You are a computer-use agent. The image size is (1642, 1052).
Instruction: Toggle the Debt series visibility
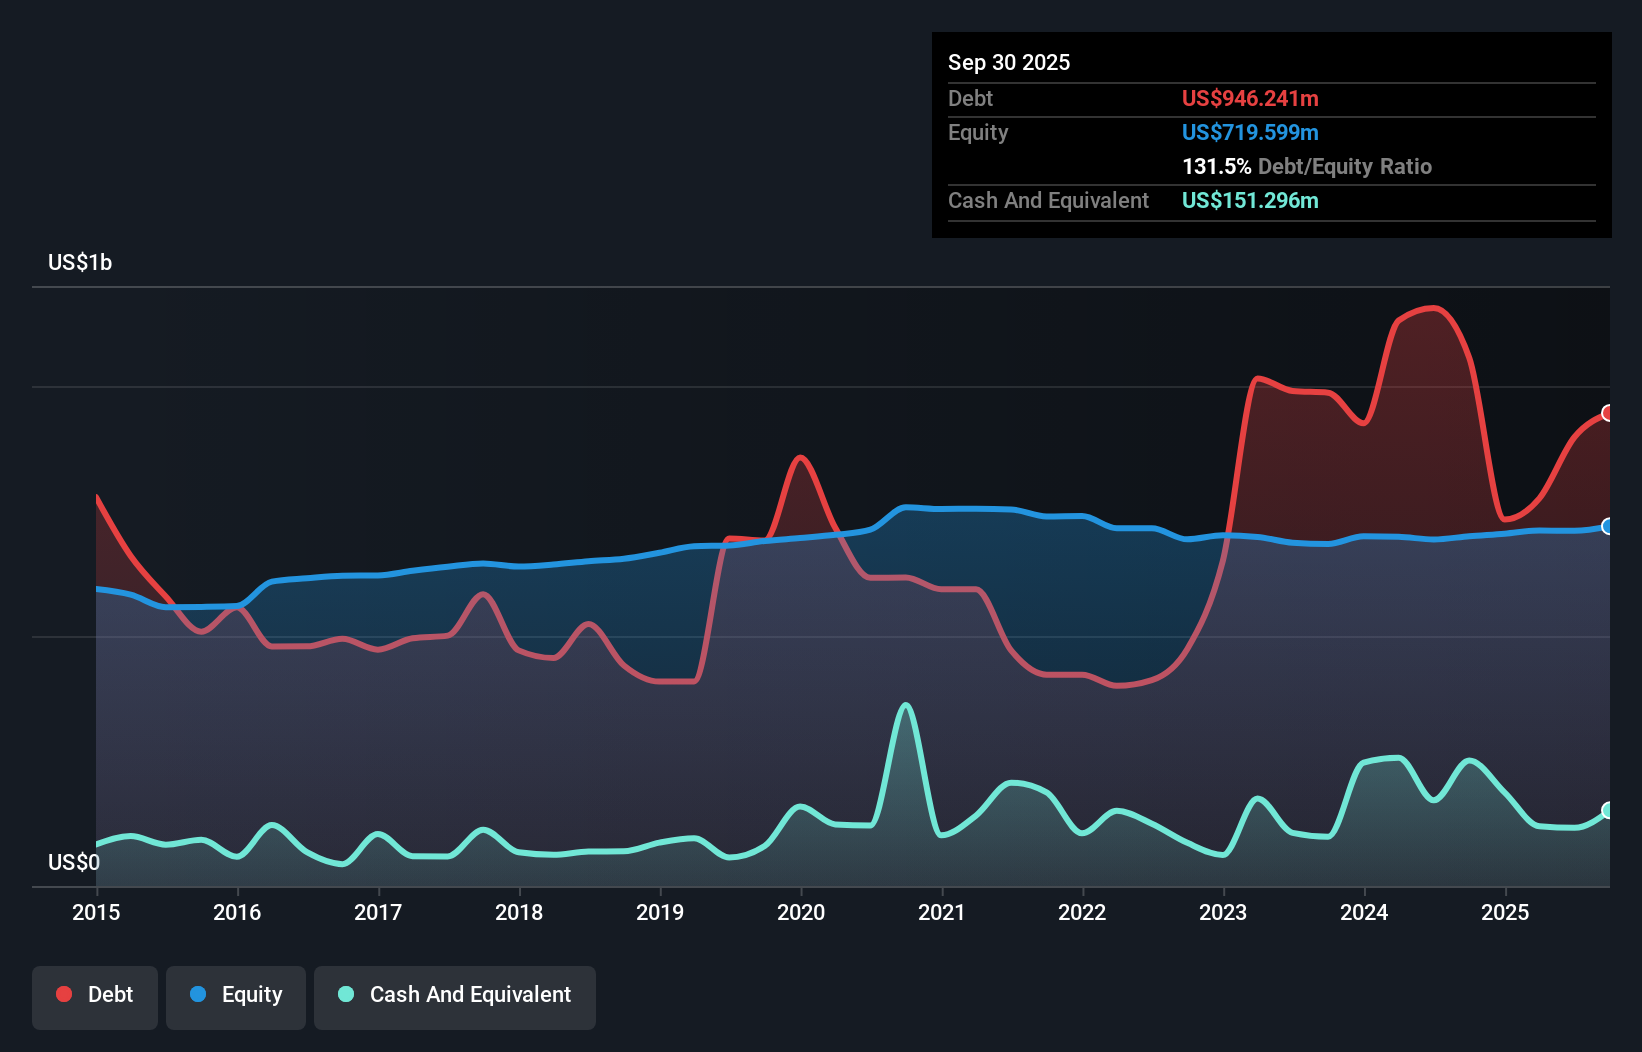tap(95, 994)
